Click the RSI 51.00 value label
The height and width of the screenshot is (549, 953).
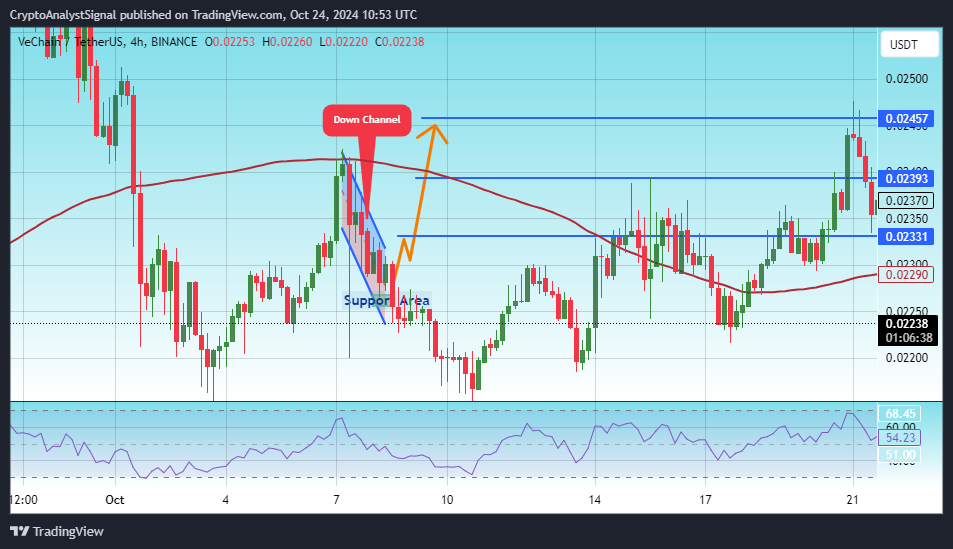(x=900, y=455)
